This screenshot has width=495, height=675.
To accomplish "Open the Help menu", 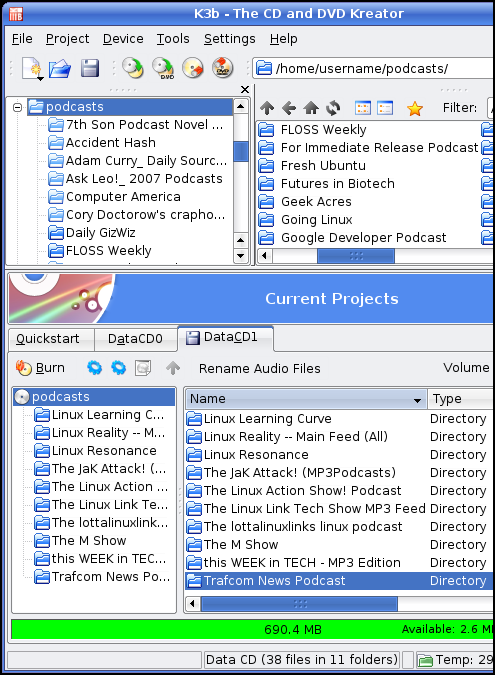I will click(284, 39).
